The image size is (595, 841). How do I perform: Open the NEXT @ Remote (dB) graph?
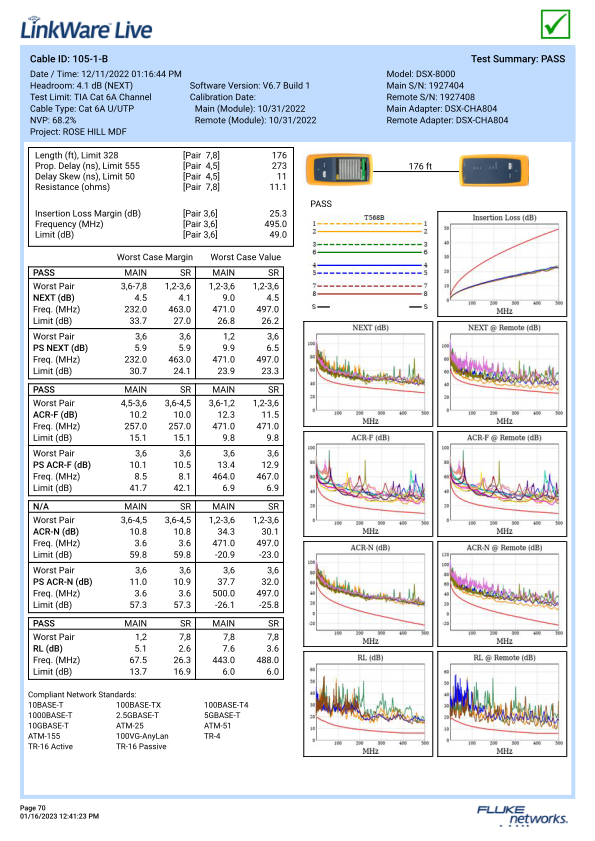click(x=502, y=374)
